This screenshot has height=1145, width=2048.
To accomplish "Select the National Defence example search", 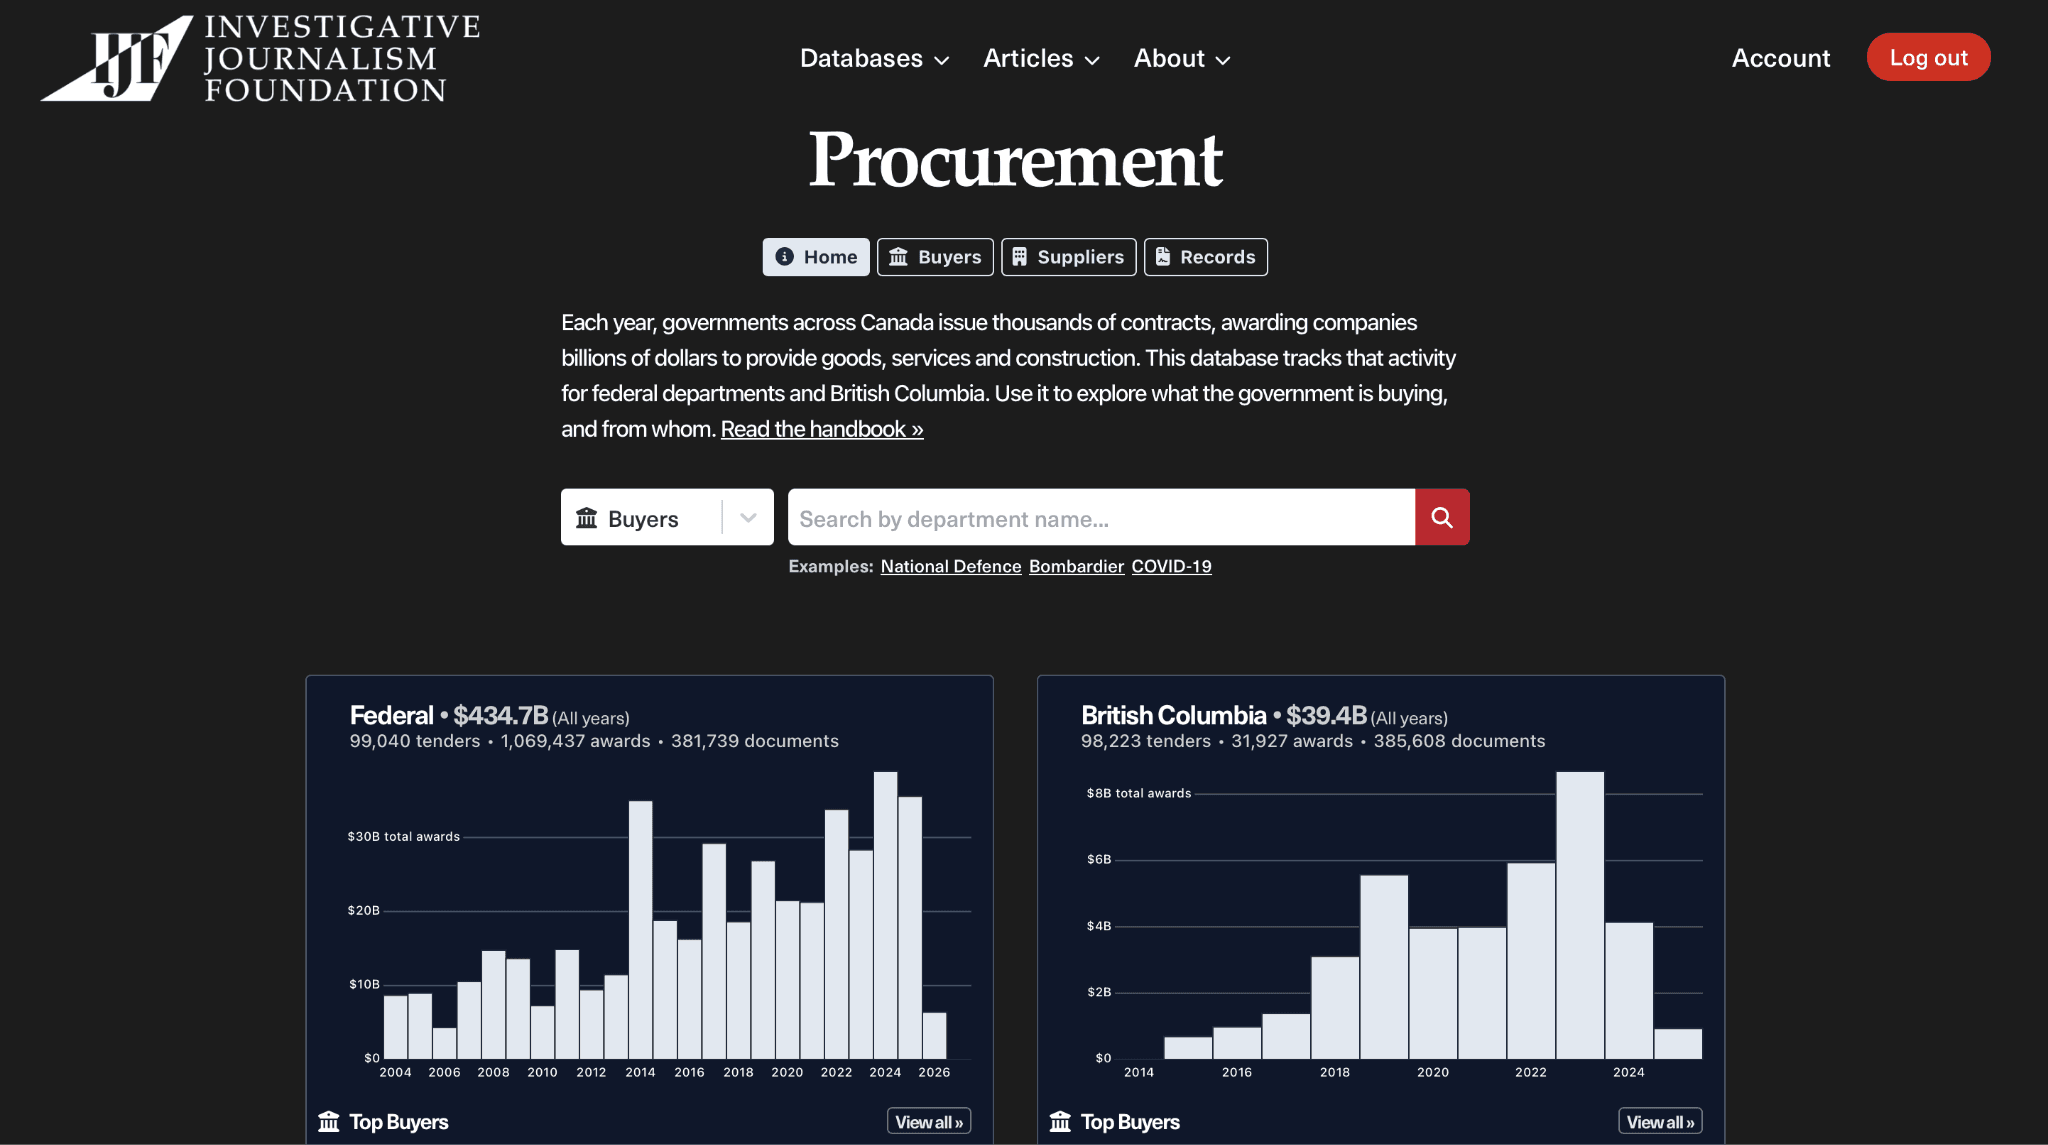I will (951, 566).
